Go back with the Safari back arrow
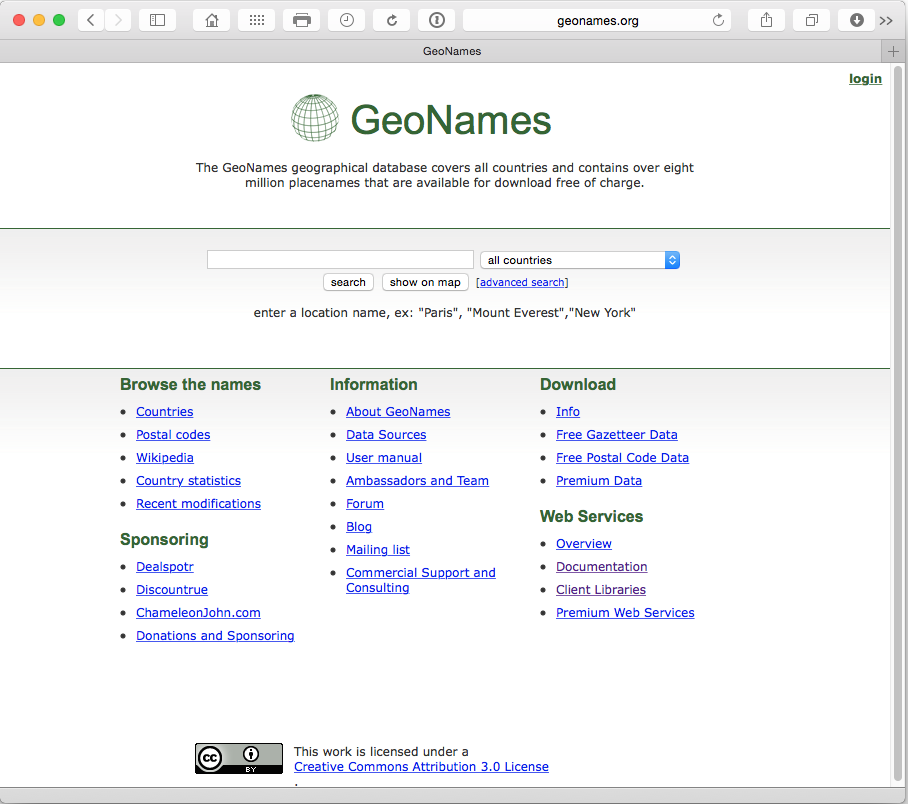Viewport: 908px width, 804px height. pos(91,20)
